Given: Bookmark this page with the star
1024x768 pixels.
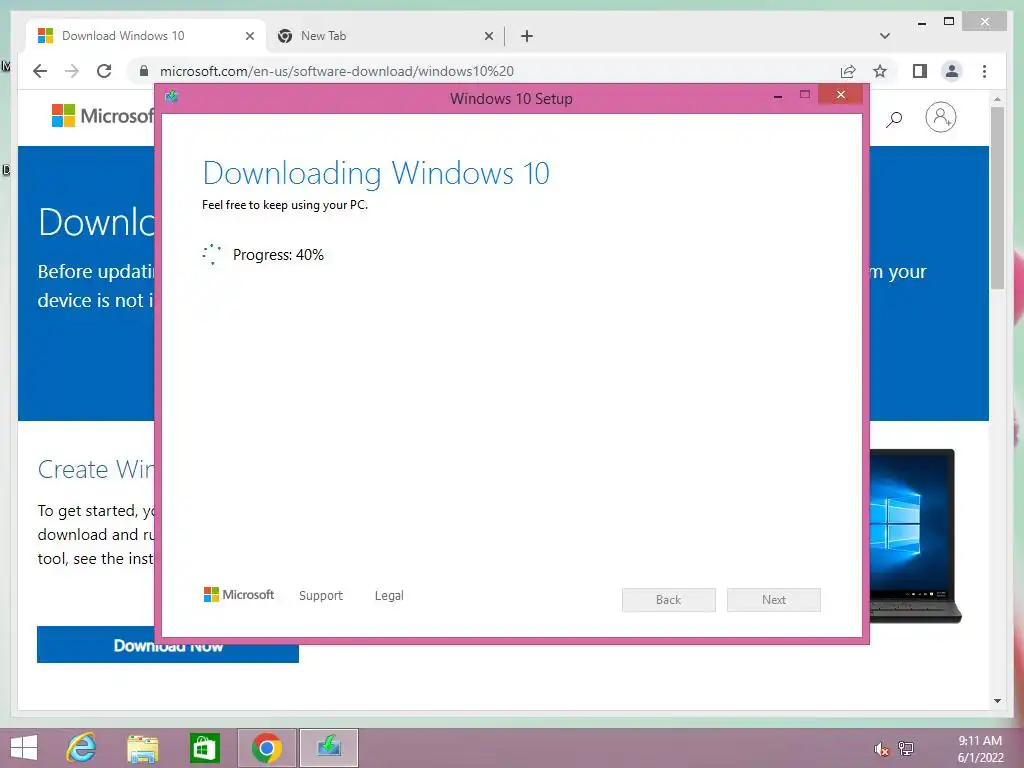Looking at the screenshot, I should 880,71.
